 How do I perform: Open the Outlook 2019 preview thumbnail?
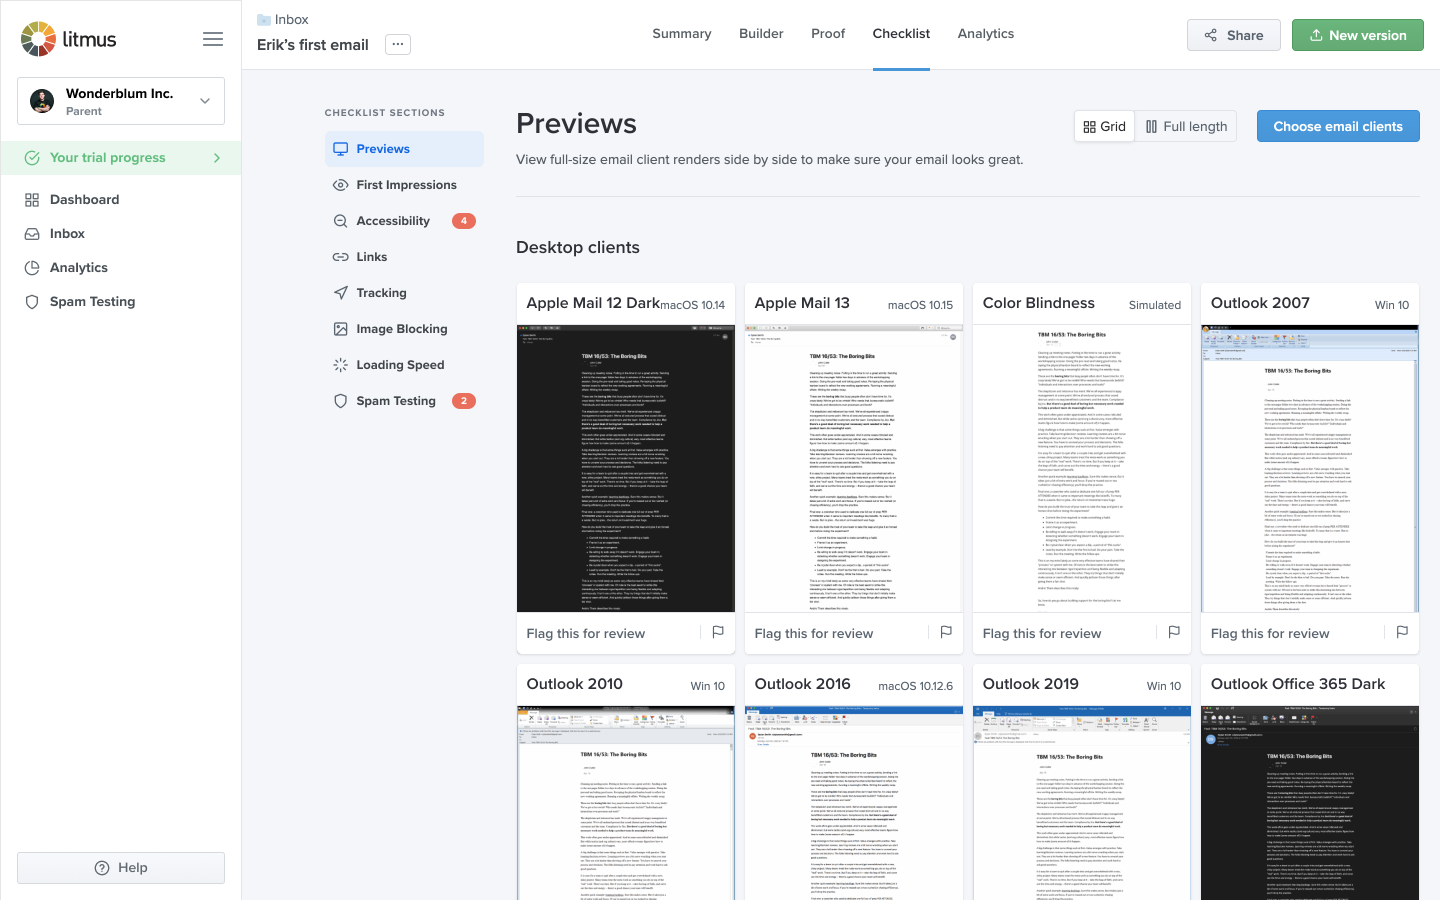click(x=1082, y=803)
